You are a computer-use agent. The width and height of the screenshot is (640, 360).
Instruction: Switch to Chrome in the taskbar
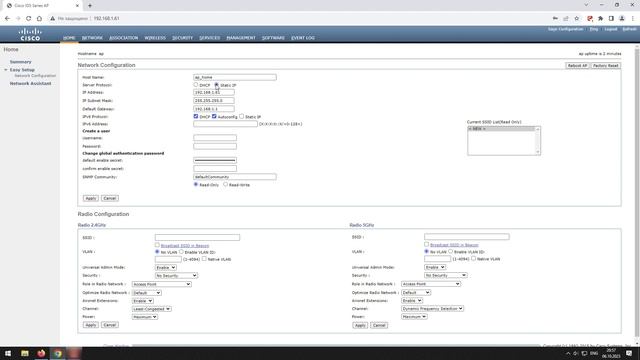[58, 353]
